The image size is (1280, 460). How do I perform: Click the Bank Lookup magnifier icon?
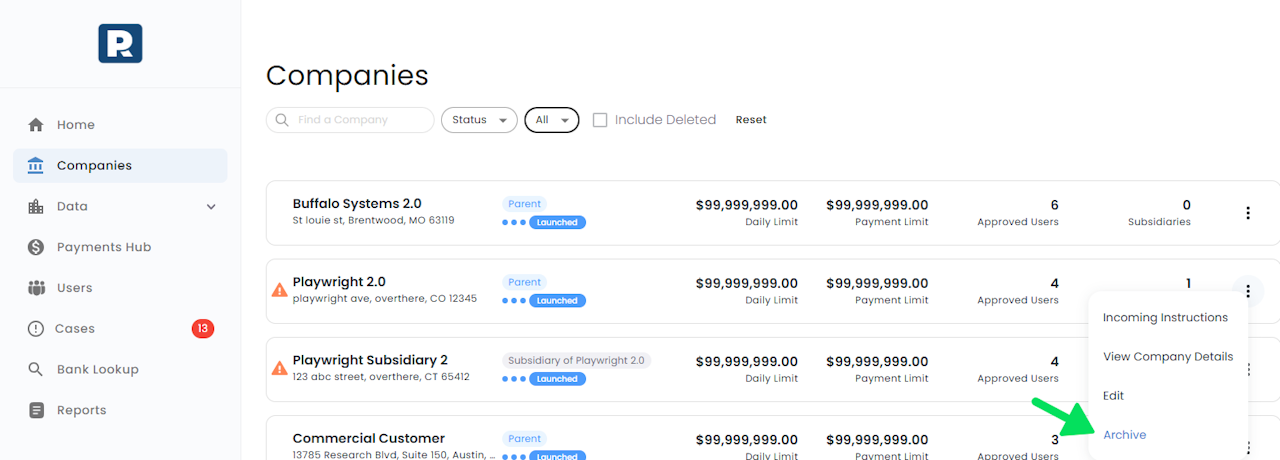[x=36, y=369]
